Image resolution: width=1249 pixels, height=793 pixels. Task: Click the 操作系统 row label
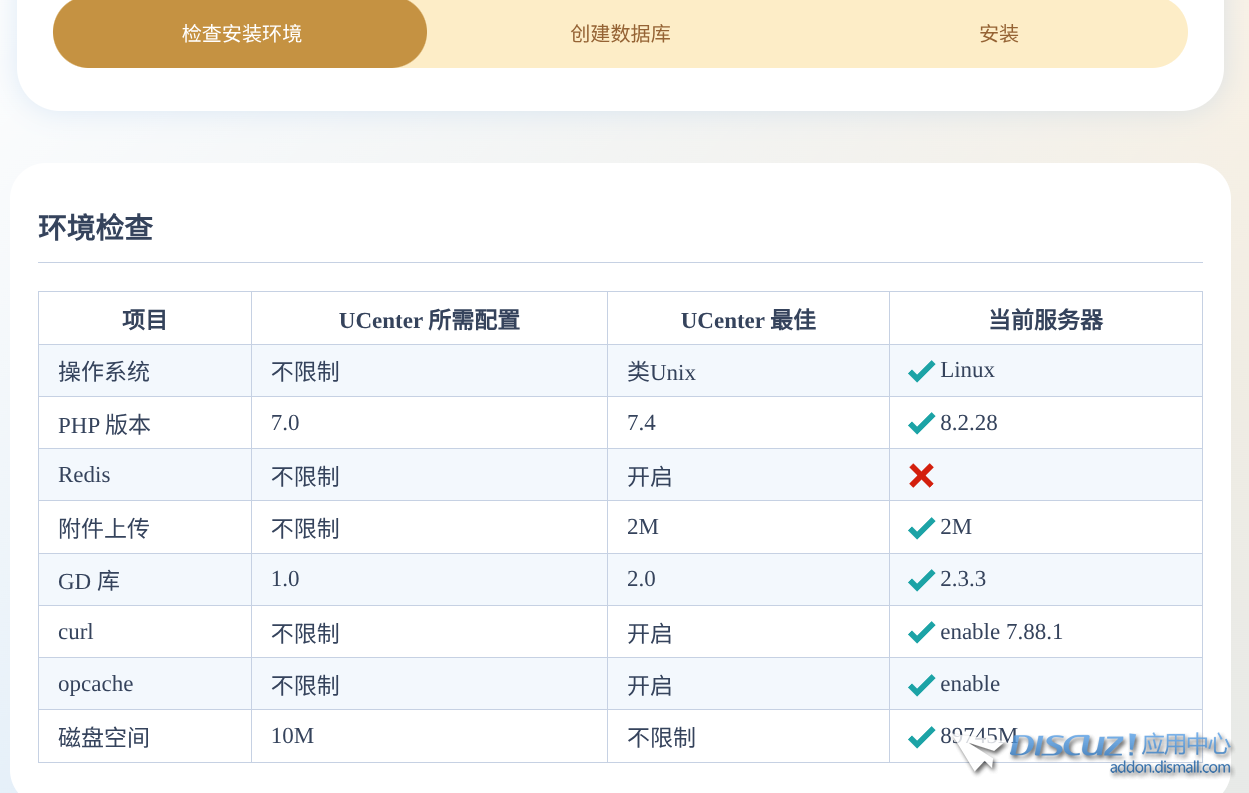click(104, 371)
